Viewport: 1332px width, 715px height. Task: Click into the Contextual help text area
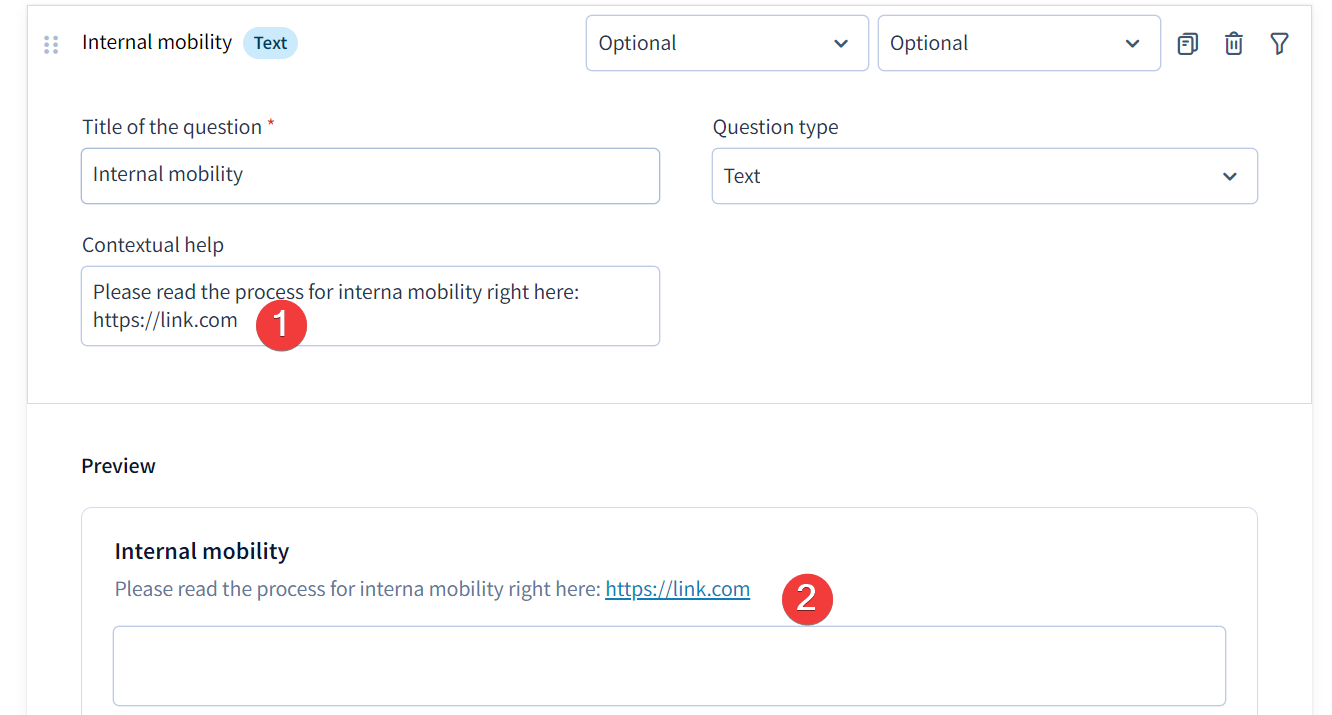370,306
